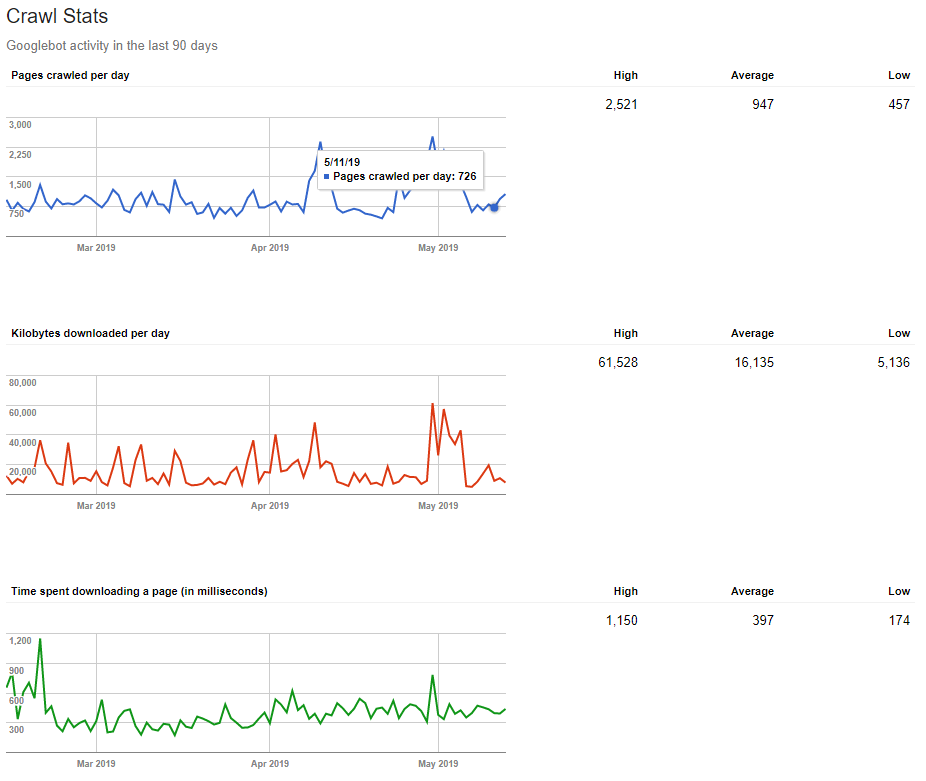Viewport: 926px width, 781px height.
Task: Click the highlighted 5/11/19 data point
Action: 494,207
